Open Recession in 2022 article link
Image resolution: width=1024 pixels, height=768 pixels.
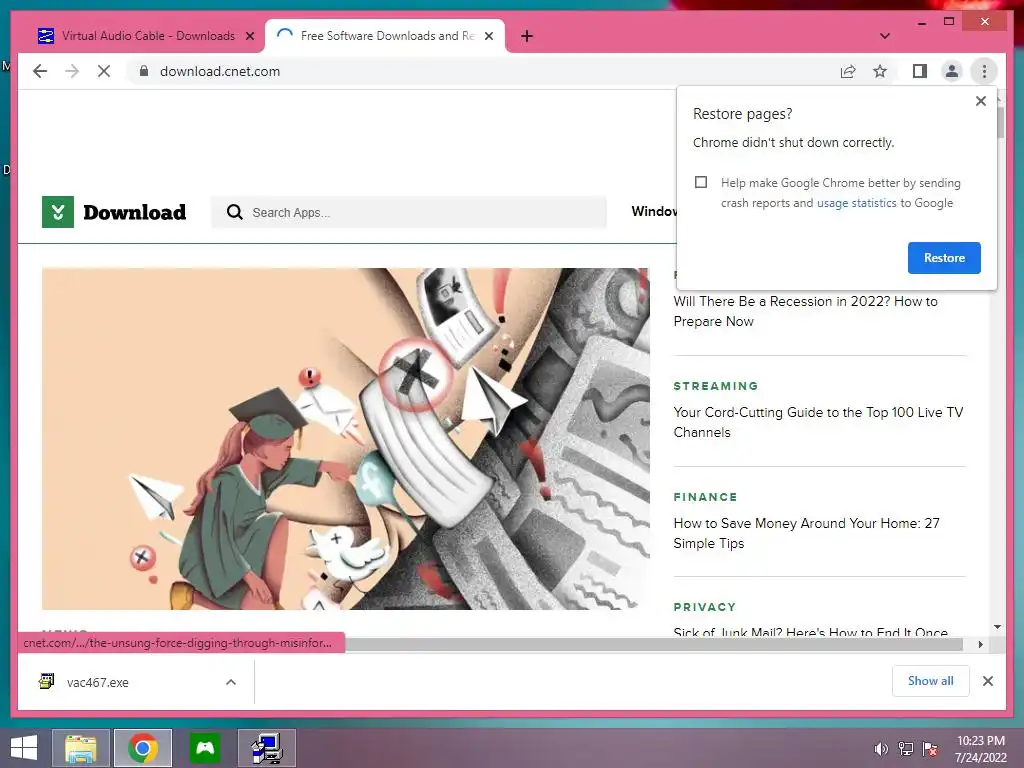pos(805,311)
